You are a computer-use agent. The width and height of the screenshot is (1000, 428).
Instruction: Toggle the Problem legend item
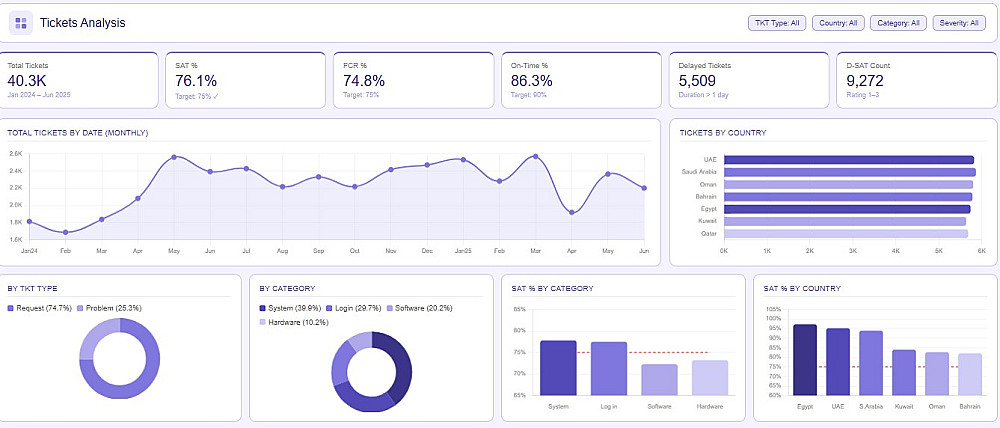click(x=109, y=308)
